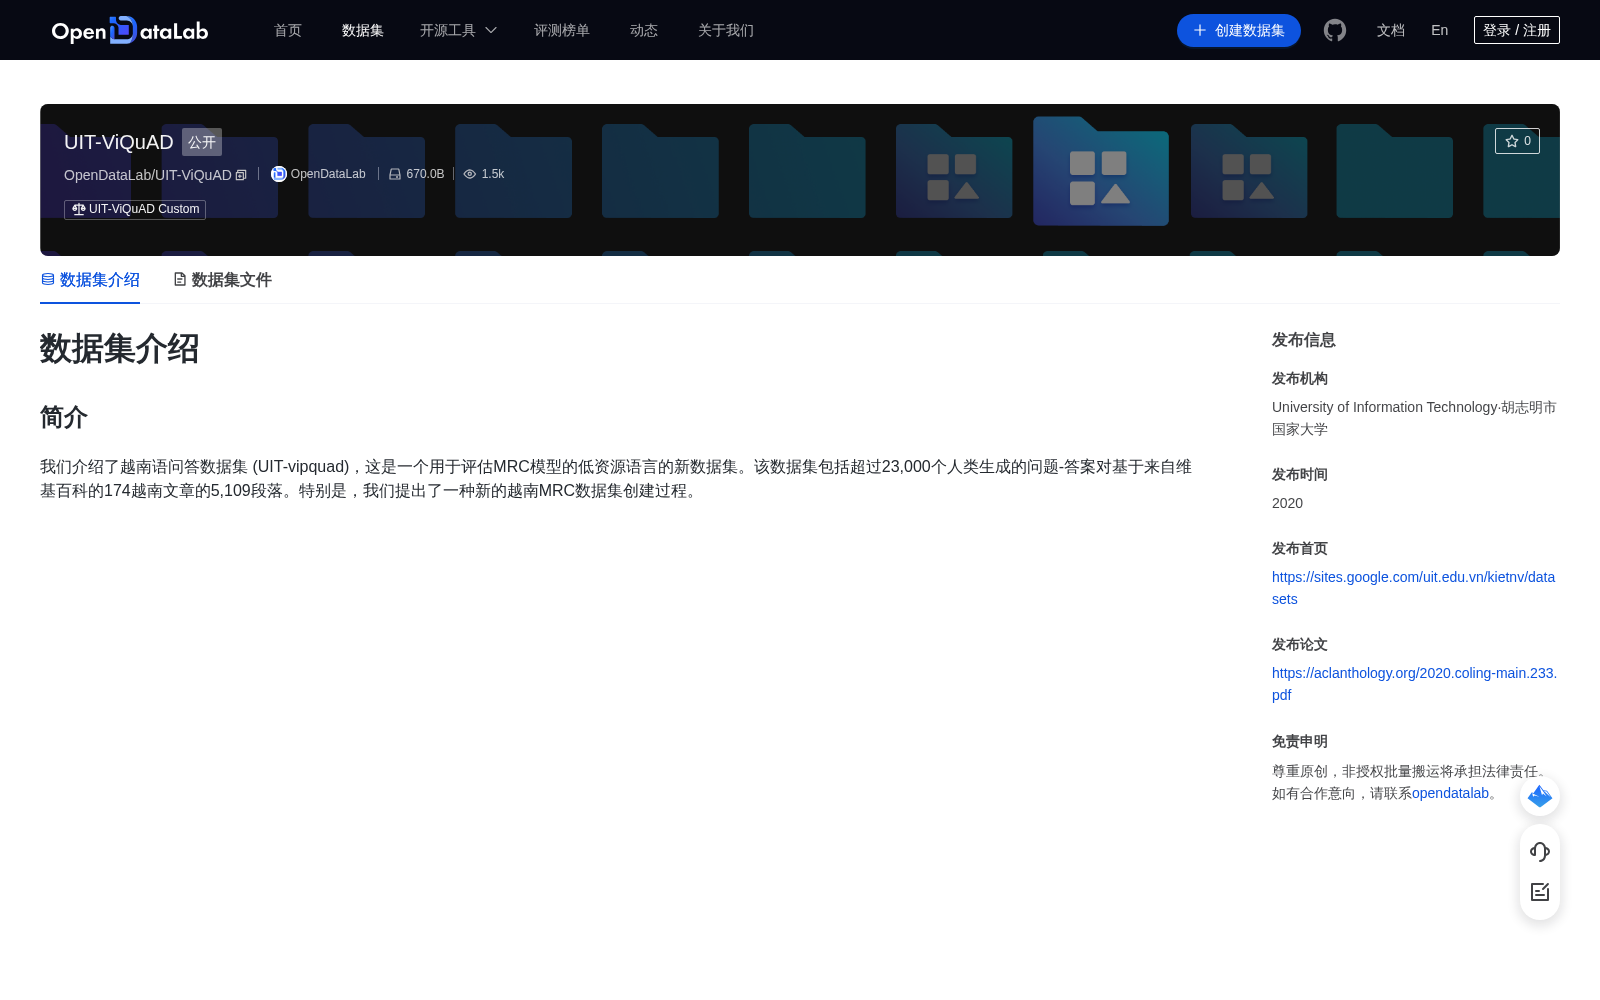The image size is (1600, 1000).
Task: Click the UIT-ViQuAD Custom license tag
Action: coord(135,209)
